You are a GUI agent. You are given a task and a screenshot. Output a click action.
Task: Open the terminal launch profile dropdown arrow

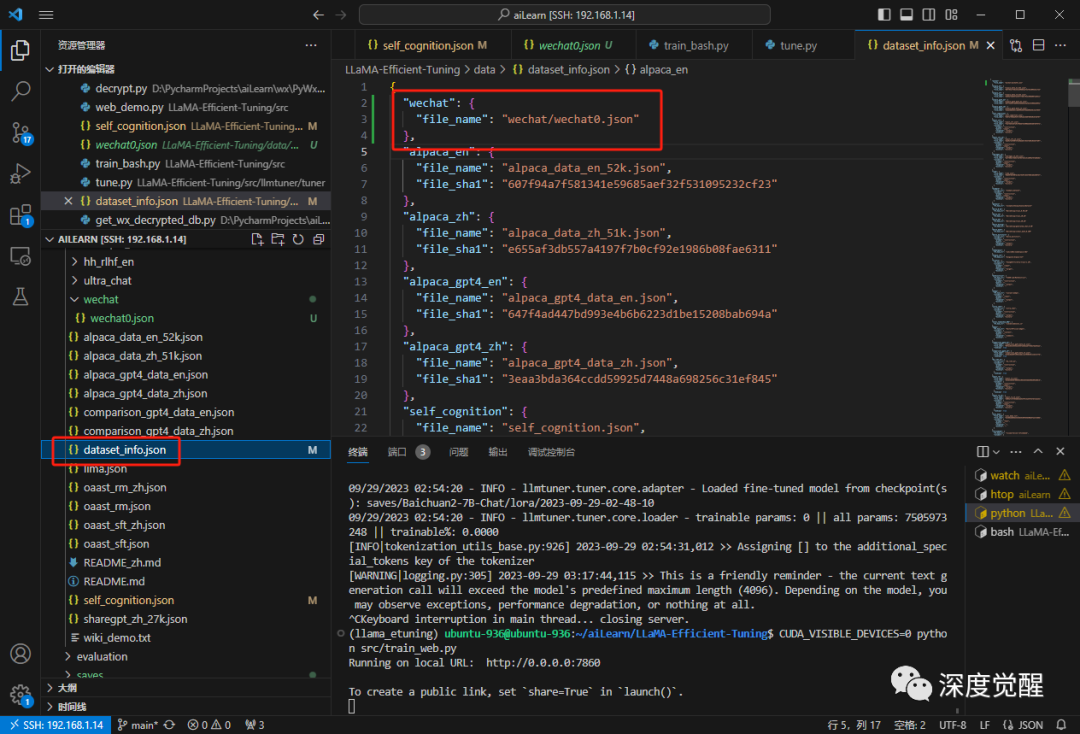point(996,452)
